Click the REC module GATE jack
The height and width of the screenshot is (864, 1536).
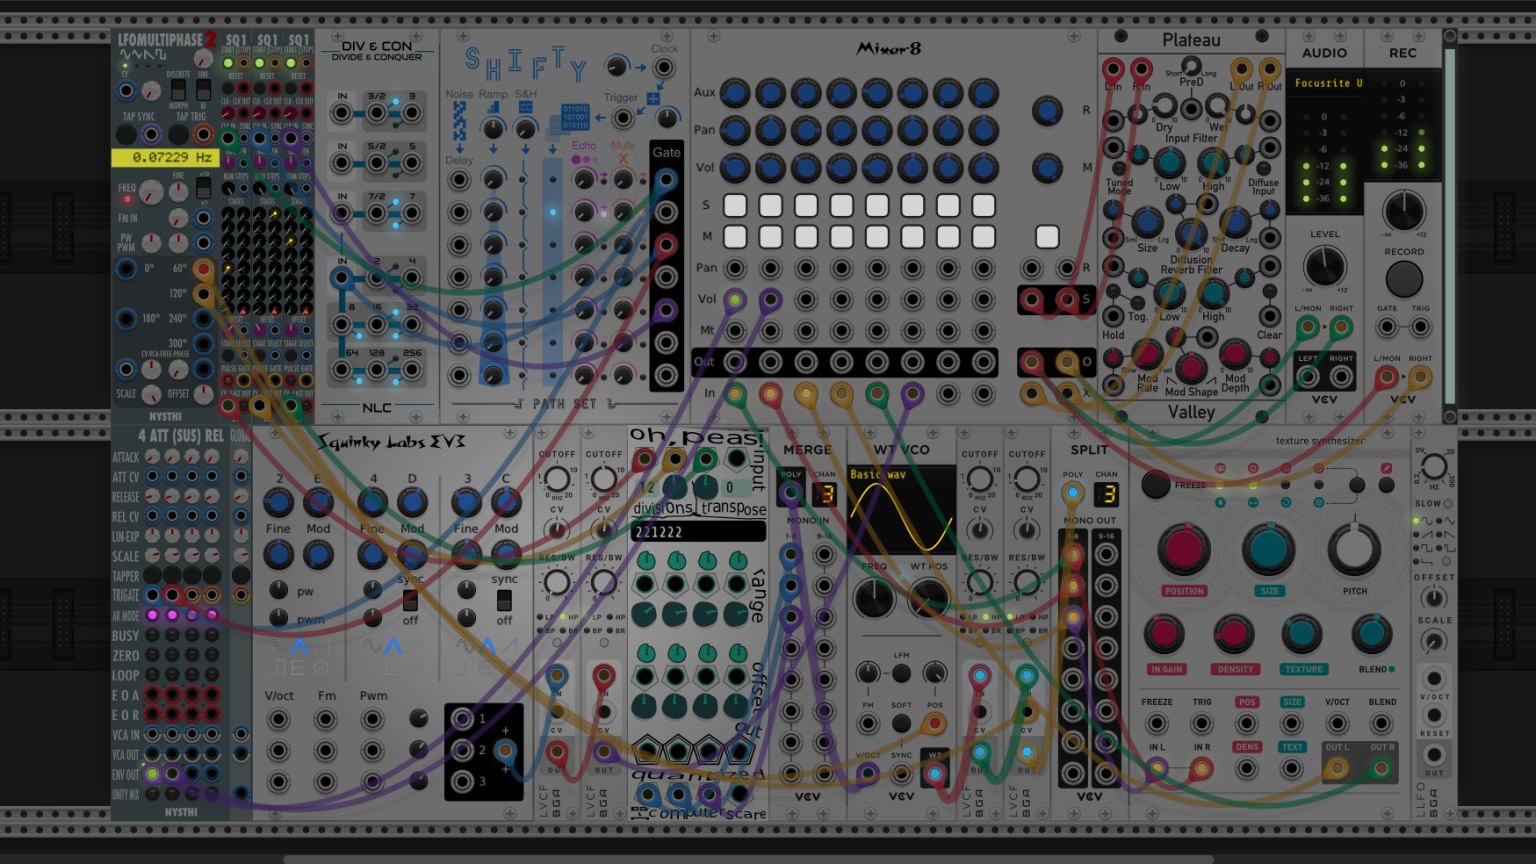click(x=1387, y=327)
